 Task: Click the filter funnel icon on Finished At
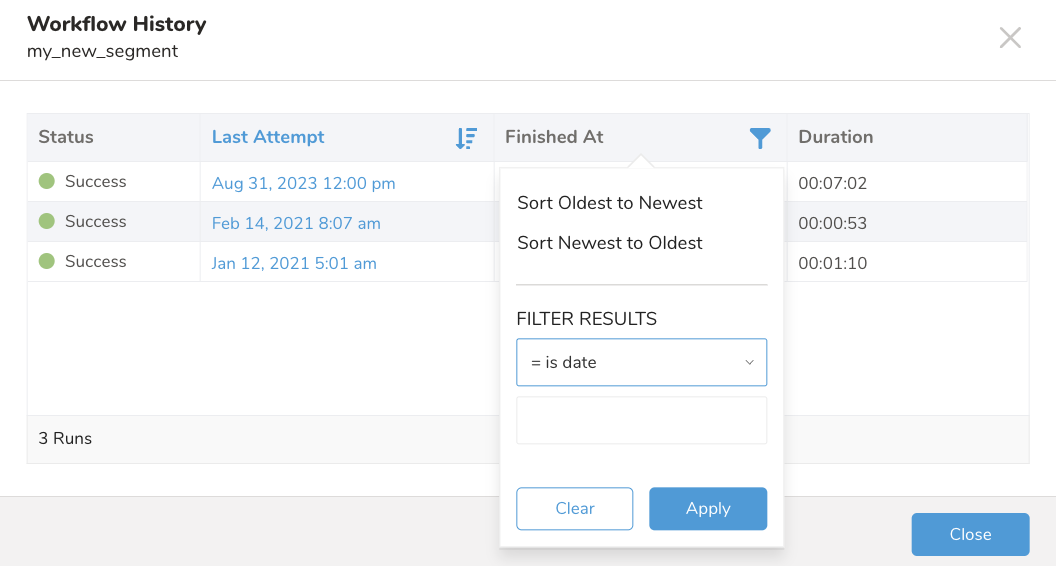click(760, 138)
